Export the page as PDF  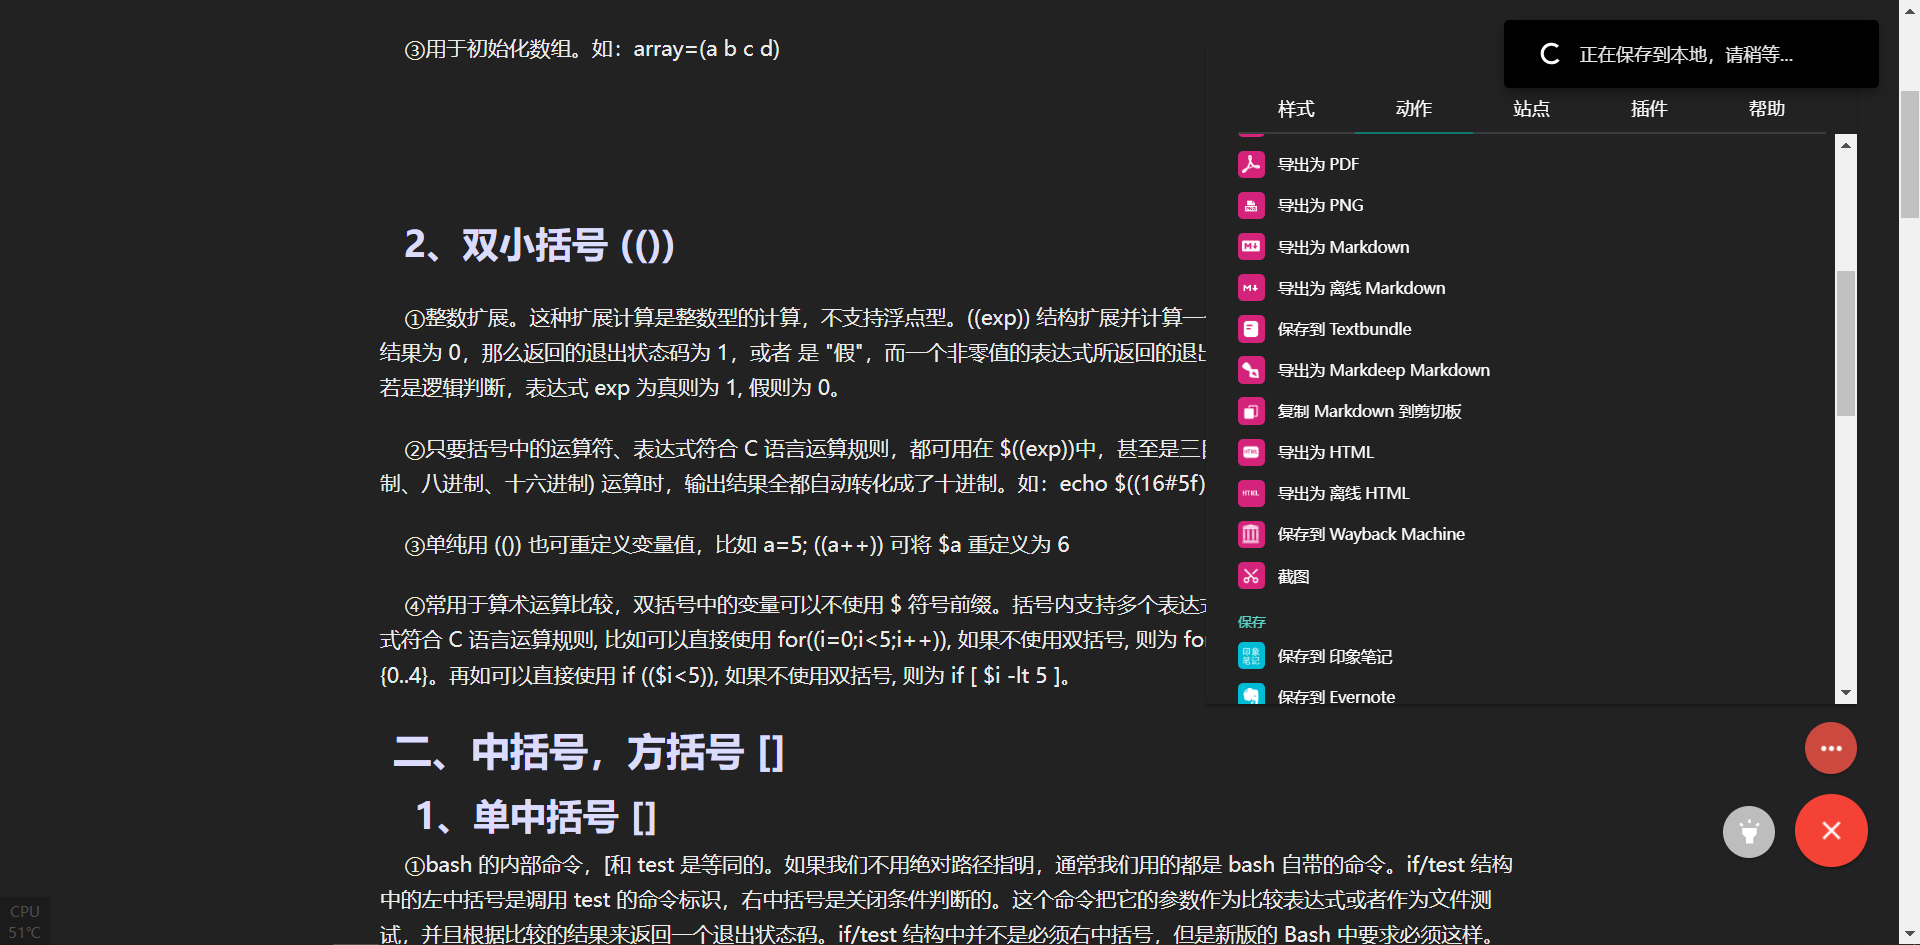point(1318,164)
